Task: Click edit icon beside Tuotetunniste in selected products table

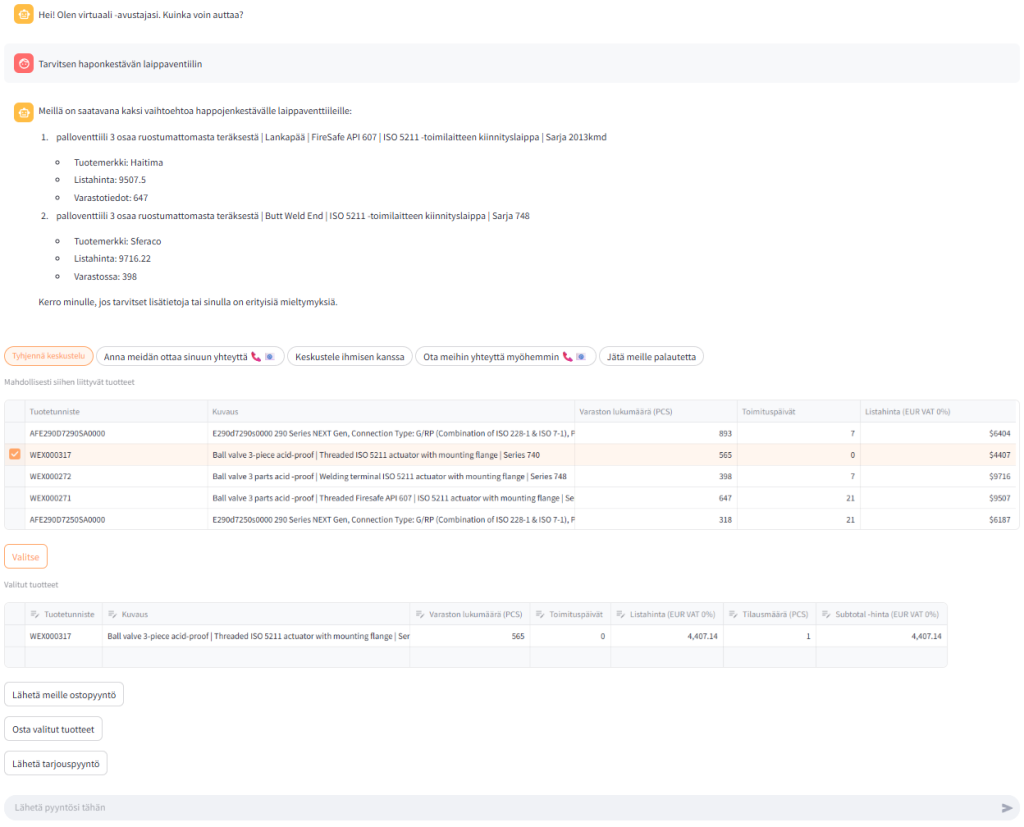Action: pyautogui.click(x=34, y=614)
